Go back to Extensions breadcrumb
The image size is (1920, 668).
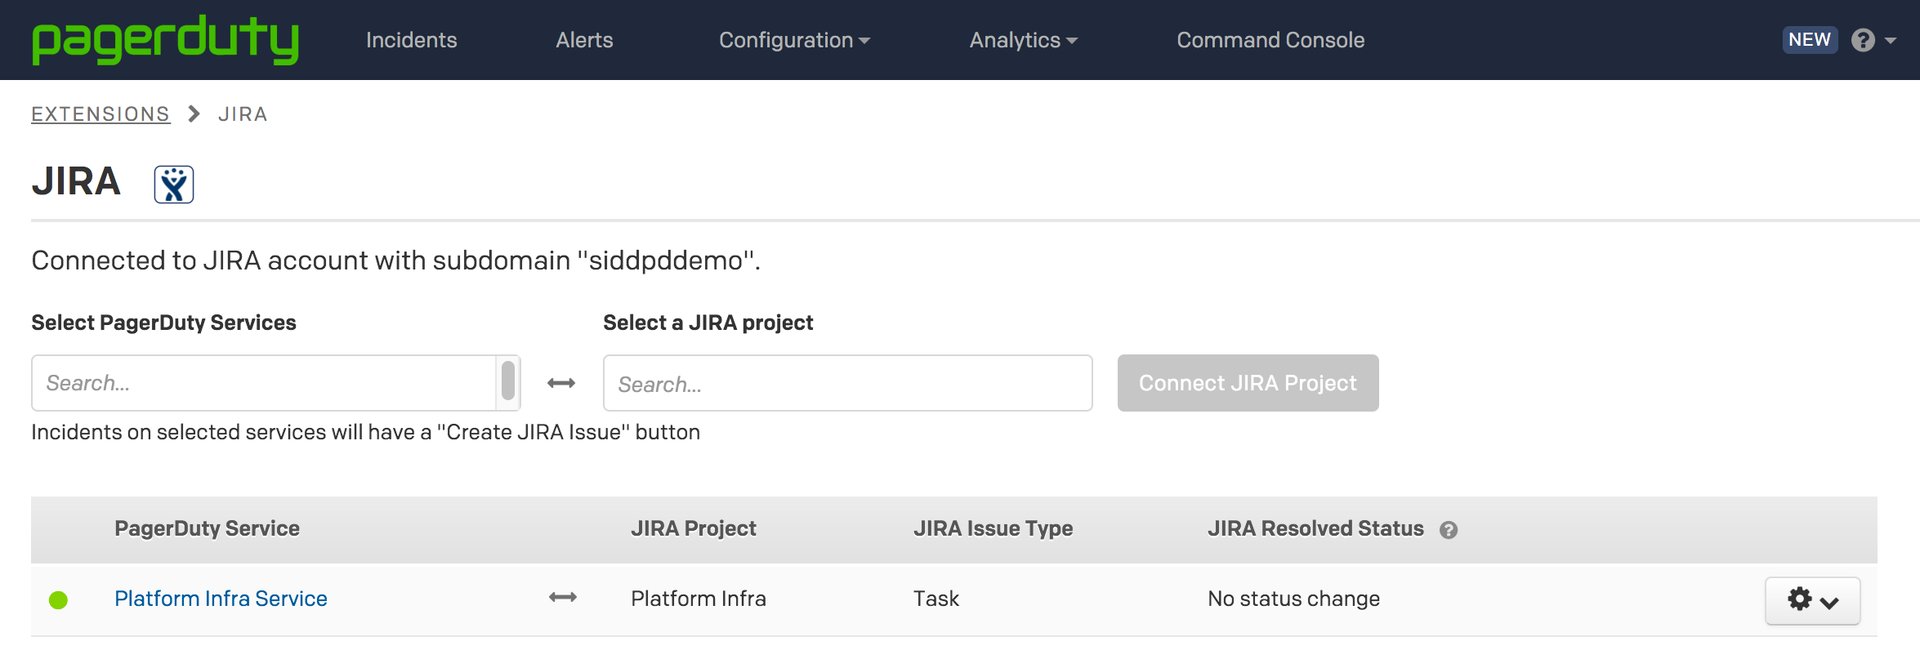click(x=100, y=114)
